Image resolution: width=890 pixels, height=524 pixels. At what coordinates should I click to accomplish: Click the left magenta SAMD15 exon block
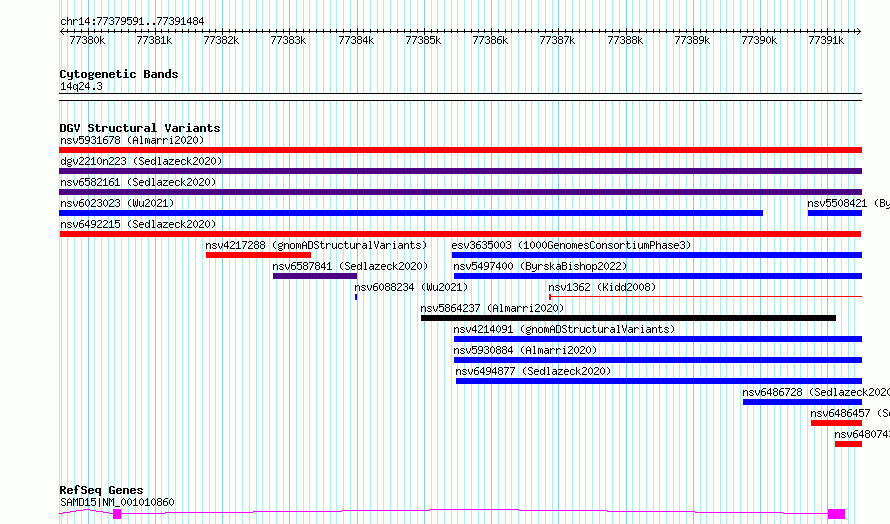[x=117, y=514]
